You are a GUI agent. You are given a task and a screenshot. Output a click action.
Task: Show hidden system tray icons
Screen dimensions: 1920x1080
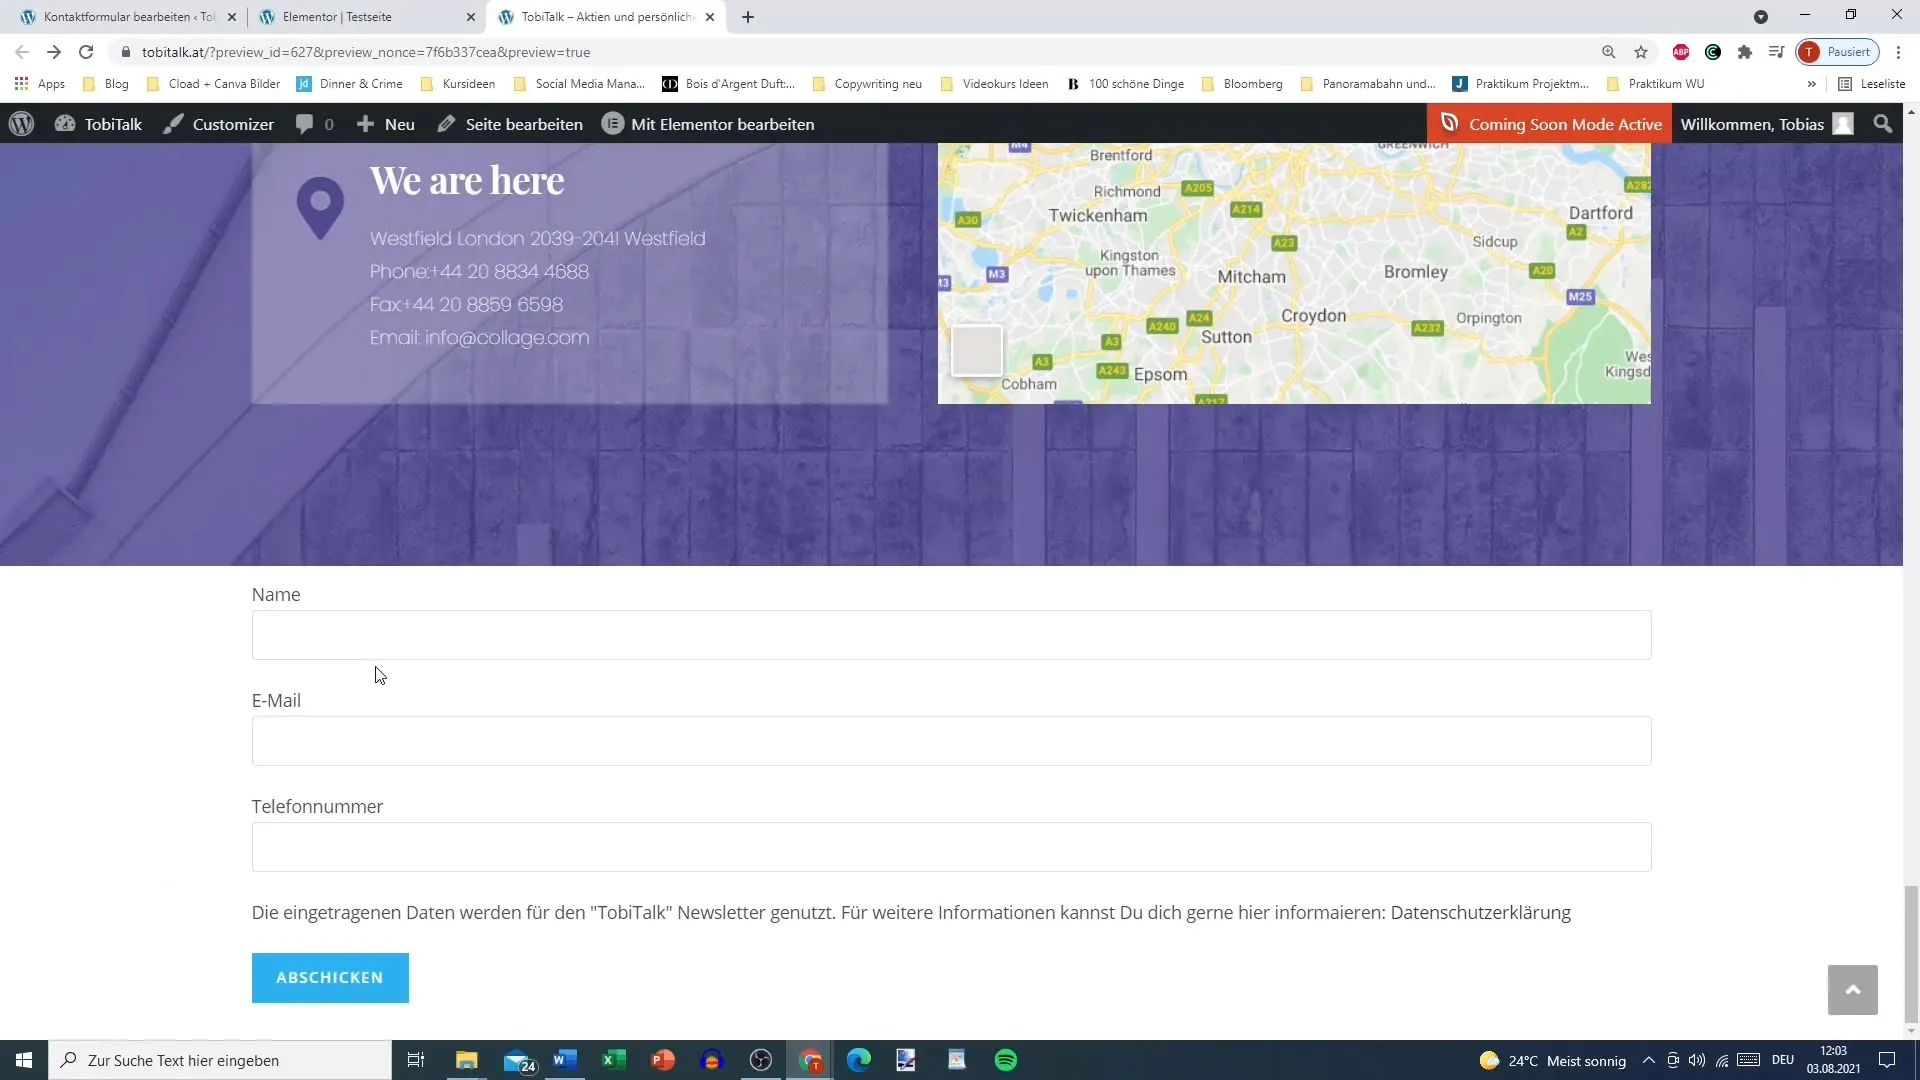pyautogui.click(x=1649, y=1060)
